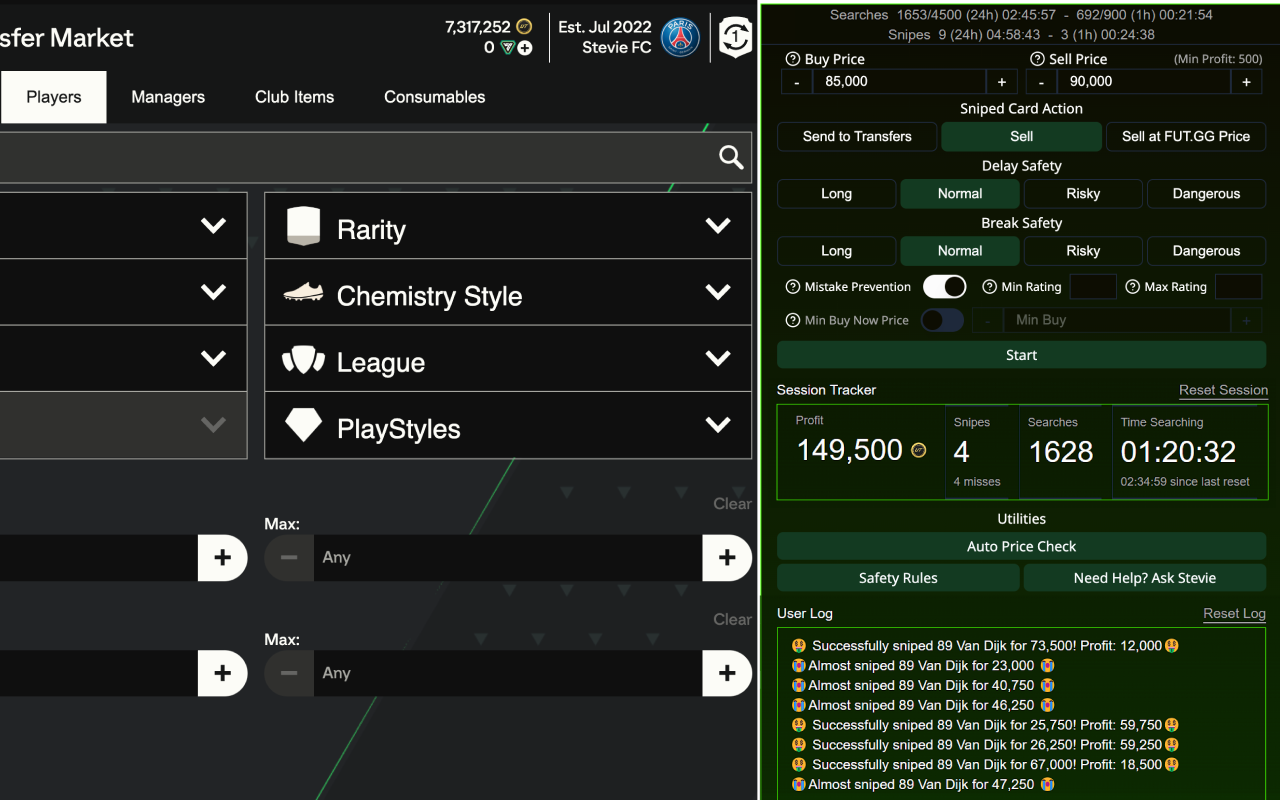Click Buy Price help question icon
This screenshot has width=1280, height=800.
click(x=793, y=59)
